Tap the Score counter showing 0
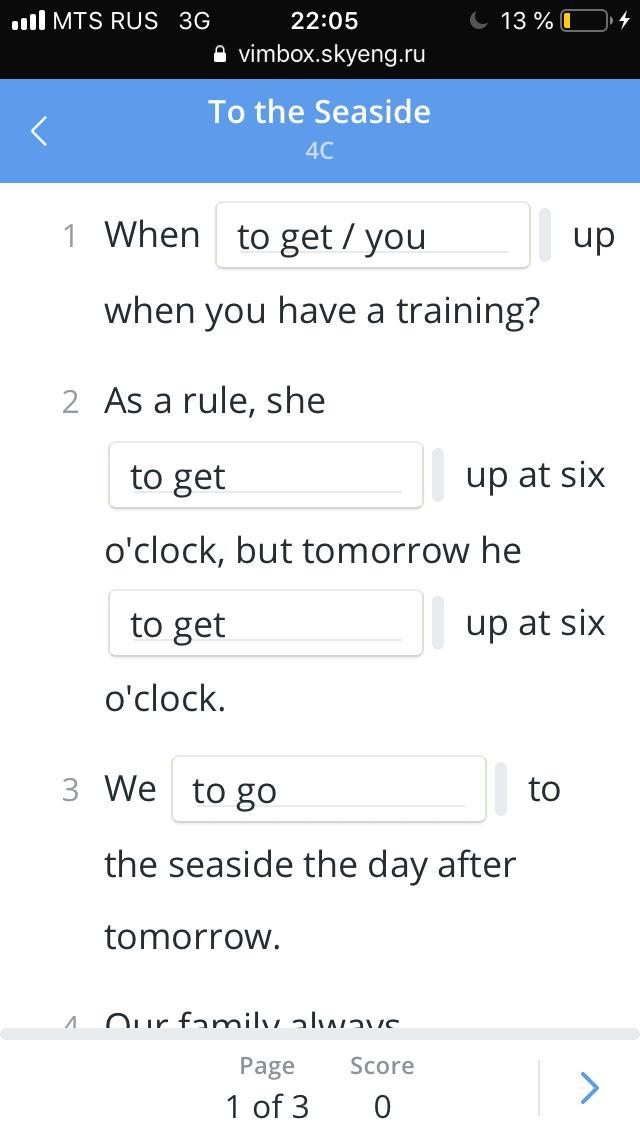This screenshot has height=1136, width=640. (382, 1087)
